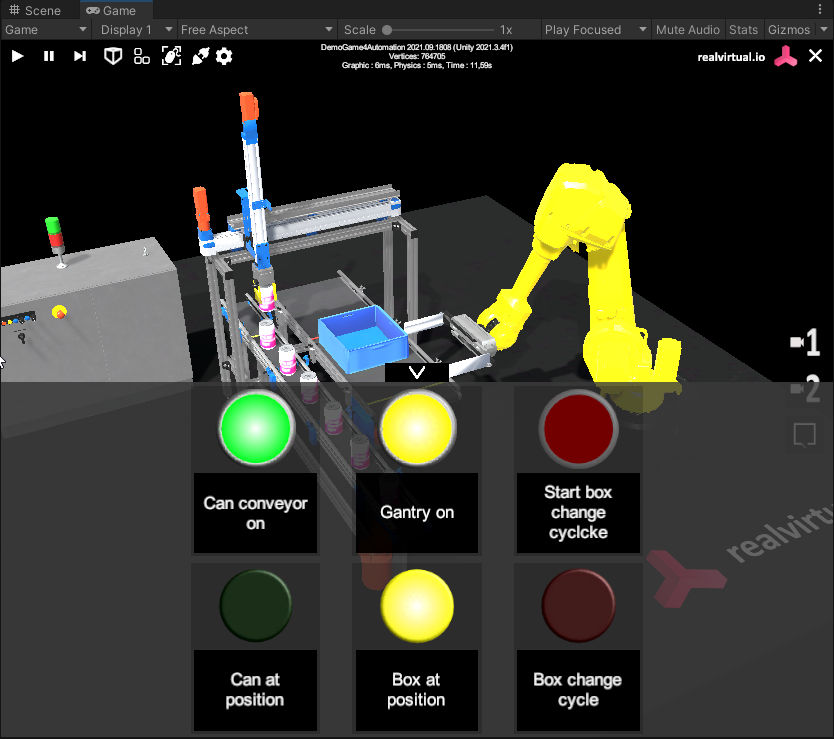Open the Free Aspect dropdown
Viewport: 834px width, 739px height.
coord(255,30)
